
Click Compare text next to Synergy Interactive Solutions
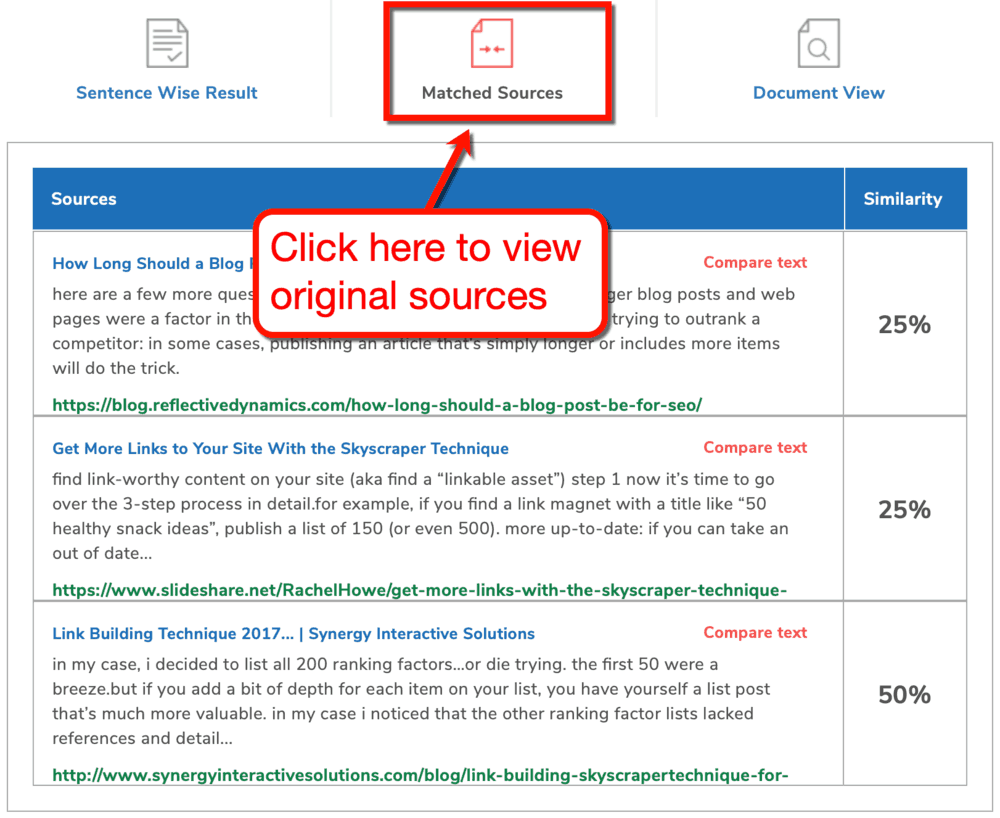(x=755, y=632)
